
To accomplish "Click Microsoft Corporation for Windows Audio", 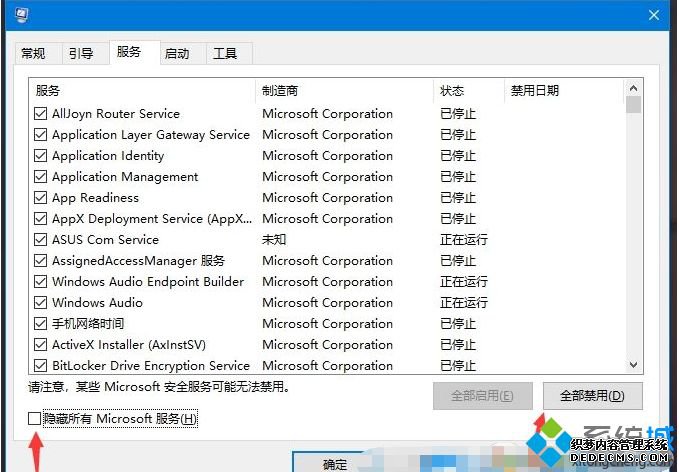I will [327, 303].
